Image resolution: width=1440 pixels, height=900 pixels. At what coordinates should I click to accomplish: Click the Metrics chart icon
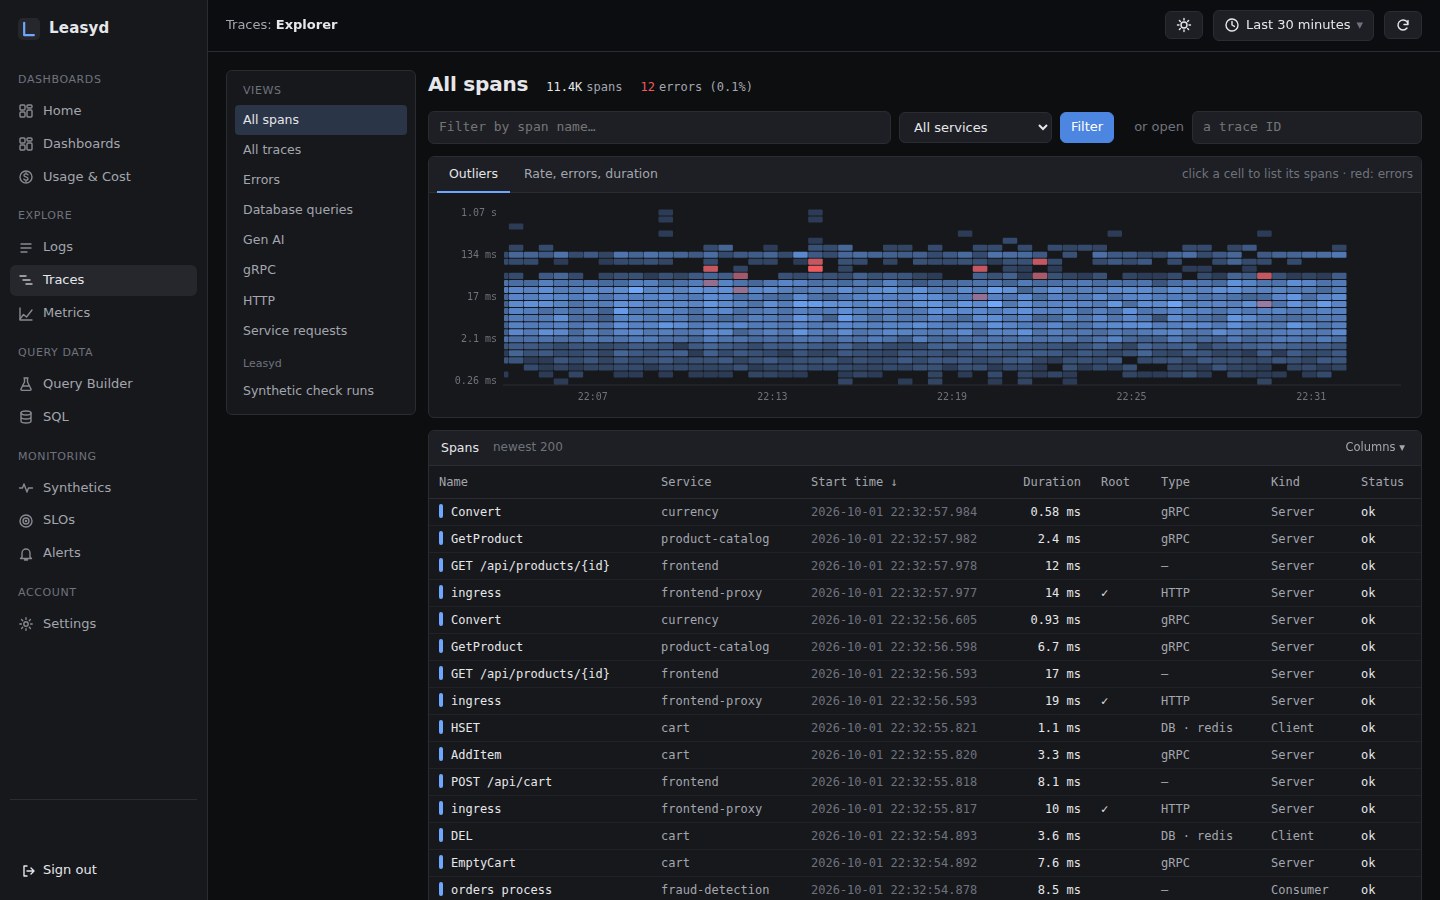[x=26, y=313]
